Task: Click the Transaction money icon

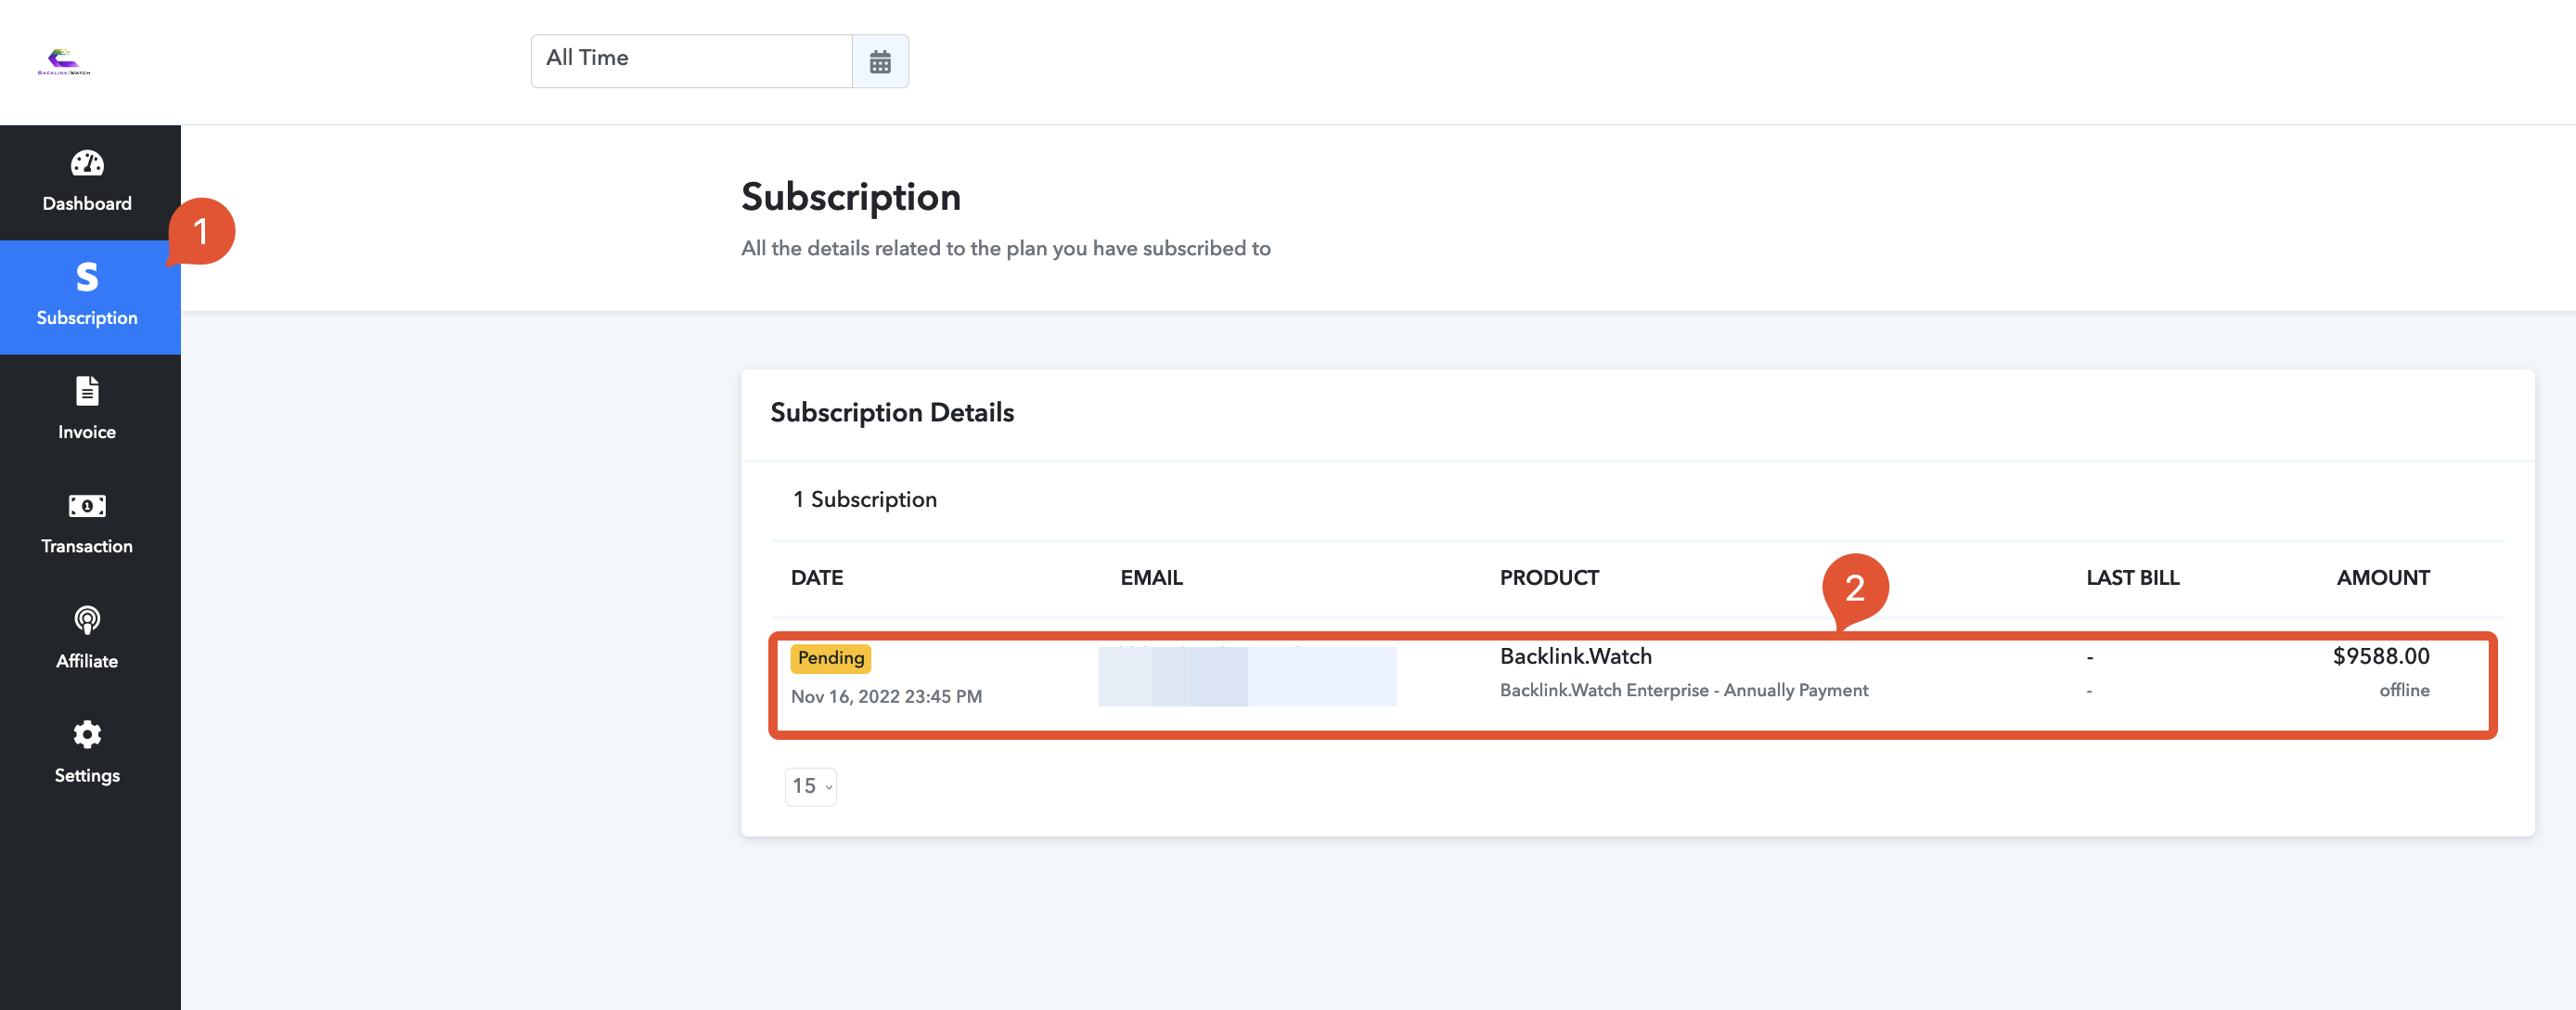Action: pos(87,506)
